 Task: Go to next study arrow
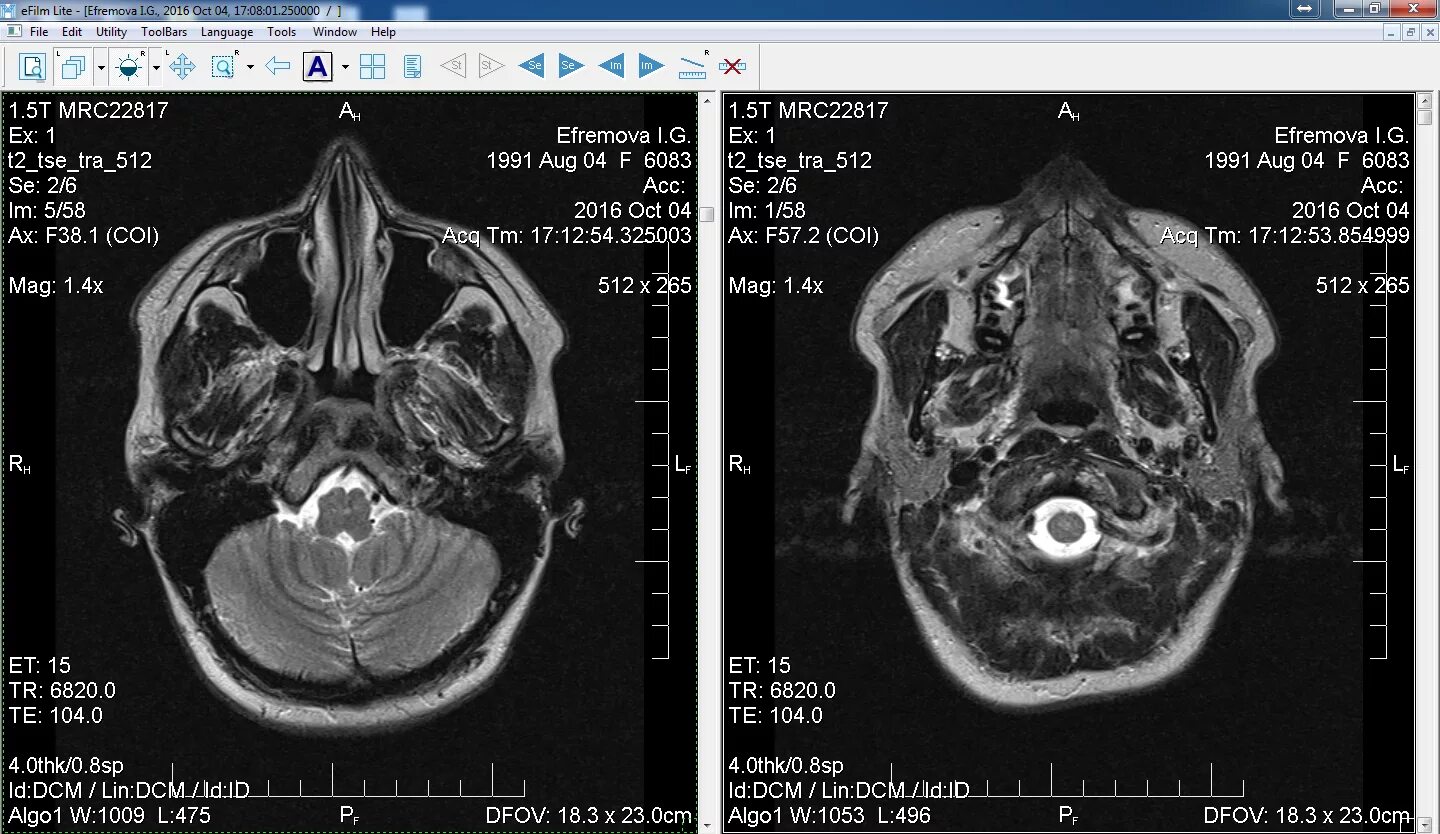coord(491,66)
